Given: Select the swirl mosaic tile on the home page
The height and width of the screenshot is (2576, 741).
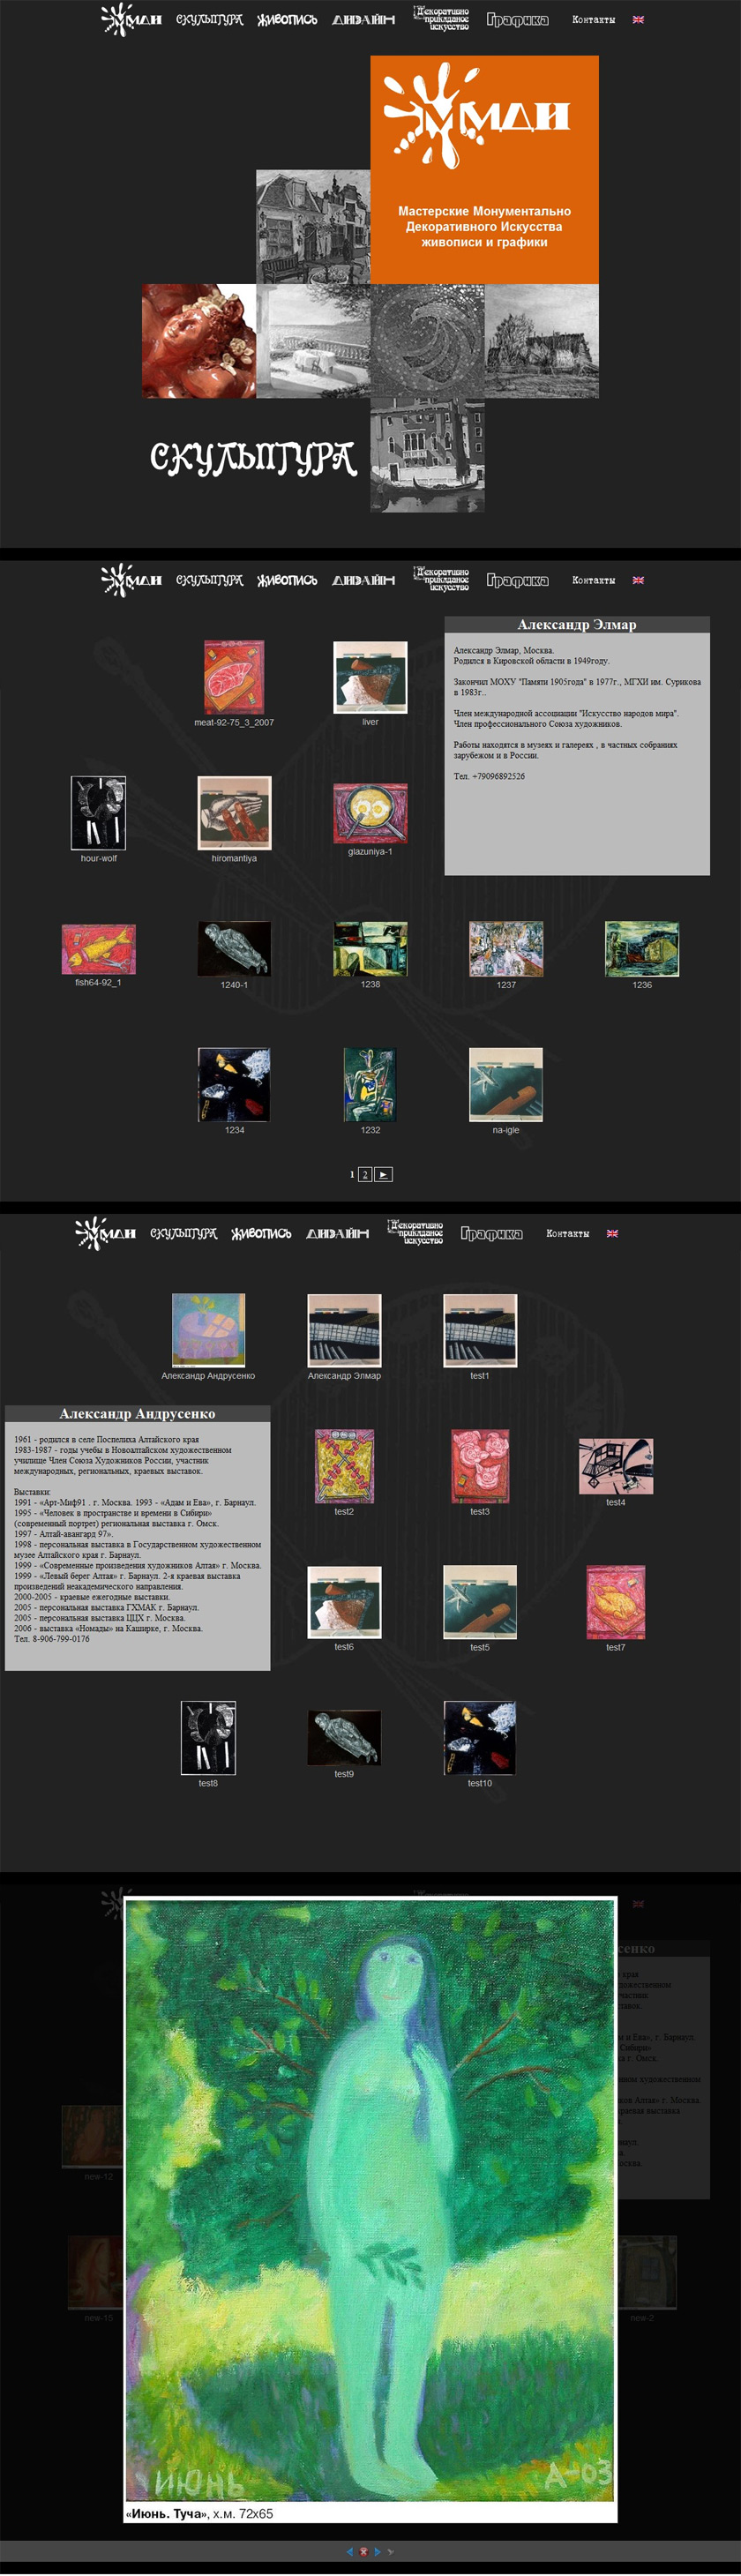Looking at the screenshot, I should [x=427, y=341].
